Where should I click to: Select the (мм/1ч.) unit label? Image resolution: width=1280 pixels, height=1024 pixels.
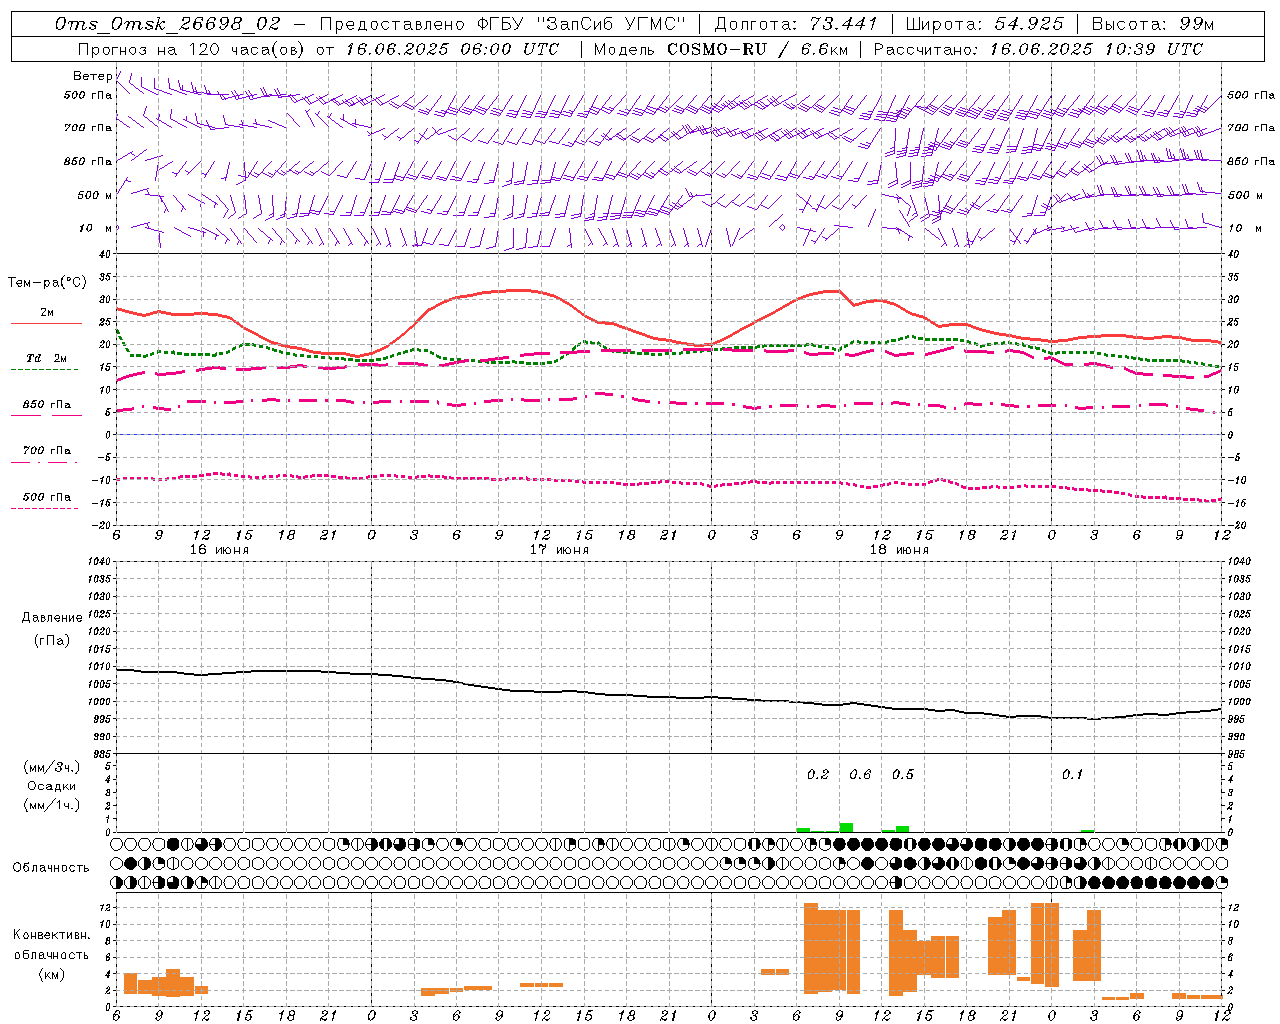[51, 805]
